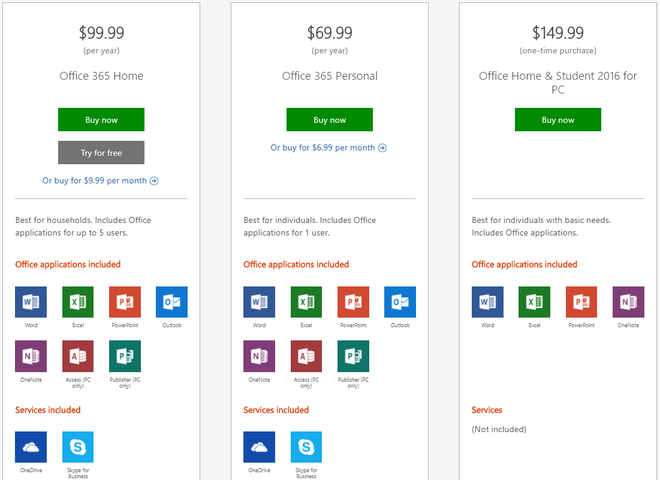The height and width of the screenshot is (480, 660).
Task: Select Access icon under Office 365 Personal
Action: click(306, 356)
